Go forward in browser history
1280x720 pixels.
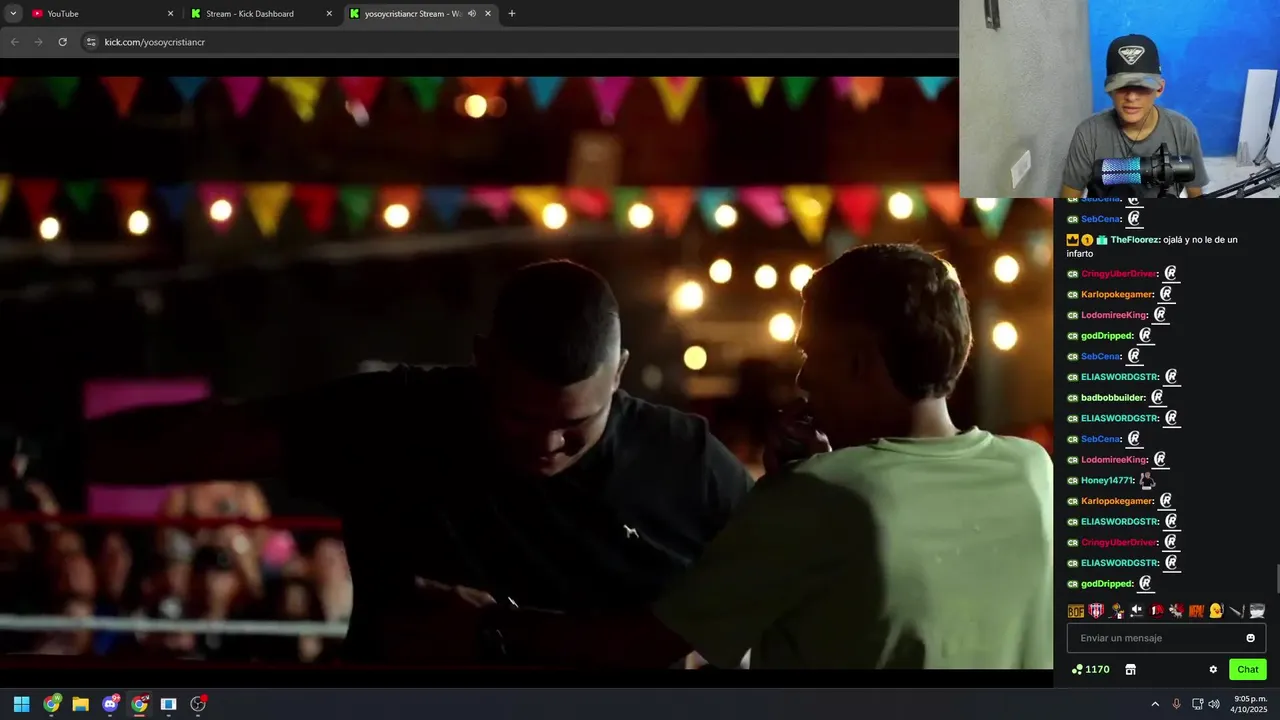point(38,42)
